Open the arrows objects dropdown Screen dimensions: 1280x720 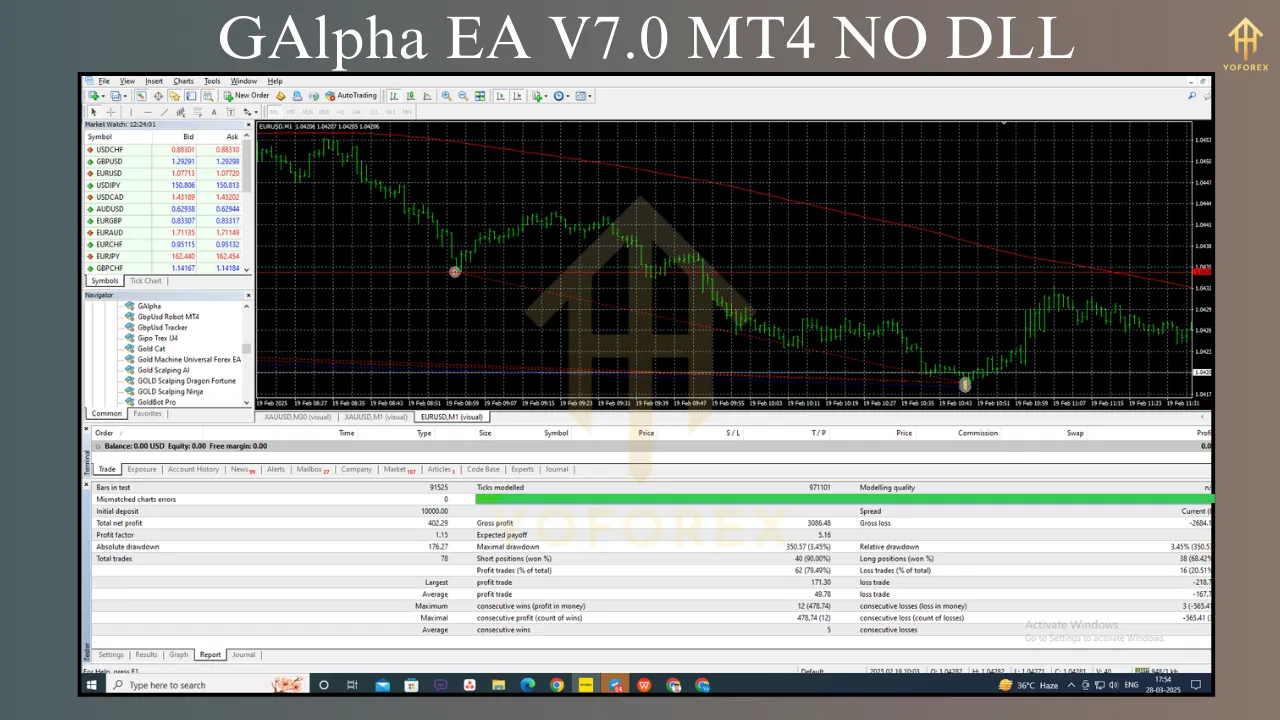pyautogui.click(x=250, y=112)
